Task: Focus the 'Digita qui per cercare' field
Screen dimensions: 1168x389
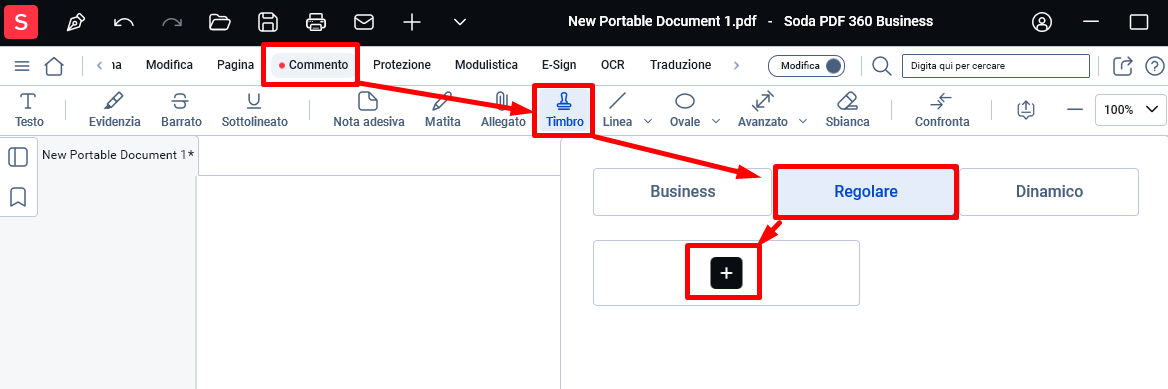Action: coord(995,66)
